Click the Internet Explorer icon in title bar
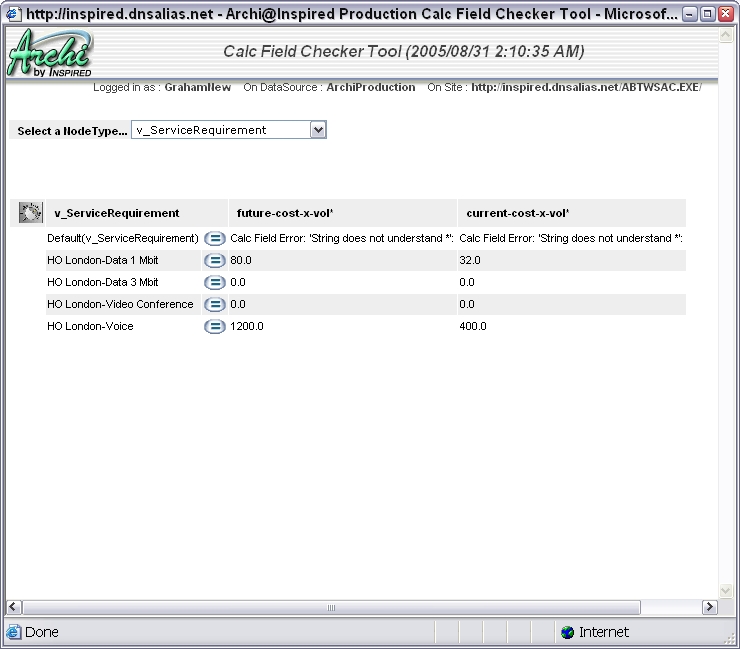This screenshot has height=649, width=740. coord(13,14)
